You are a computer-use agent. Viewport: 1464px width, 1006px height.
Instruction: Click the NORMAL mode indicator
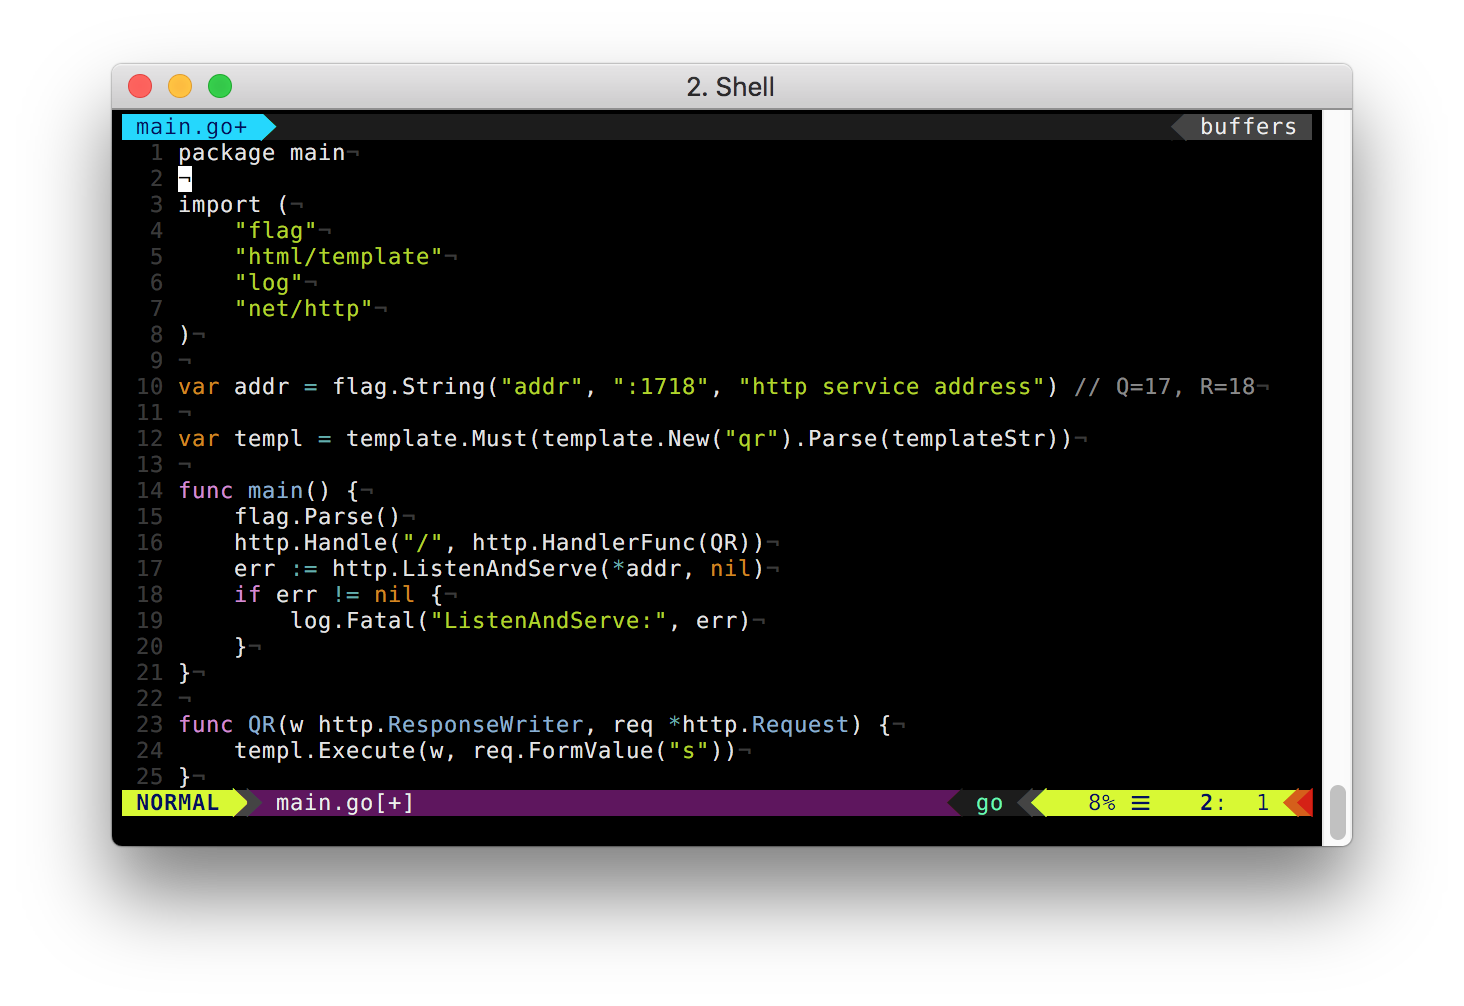[177, 802]
